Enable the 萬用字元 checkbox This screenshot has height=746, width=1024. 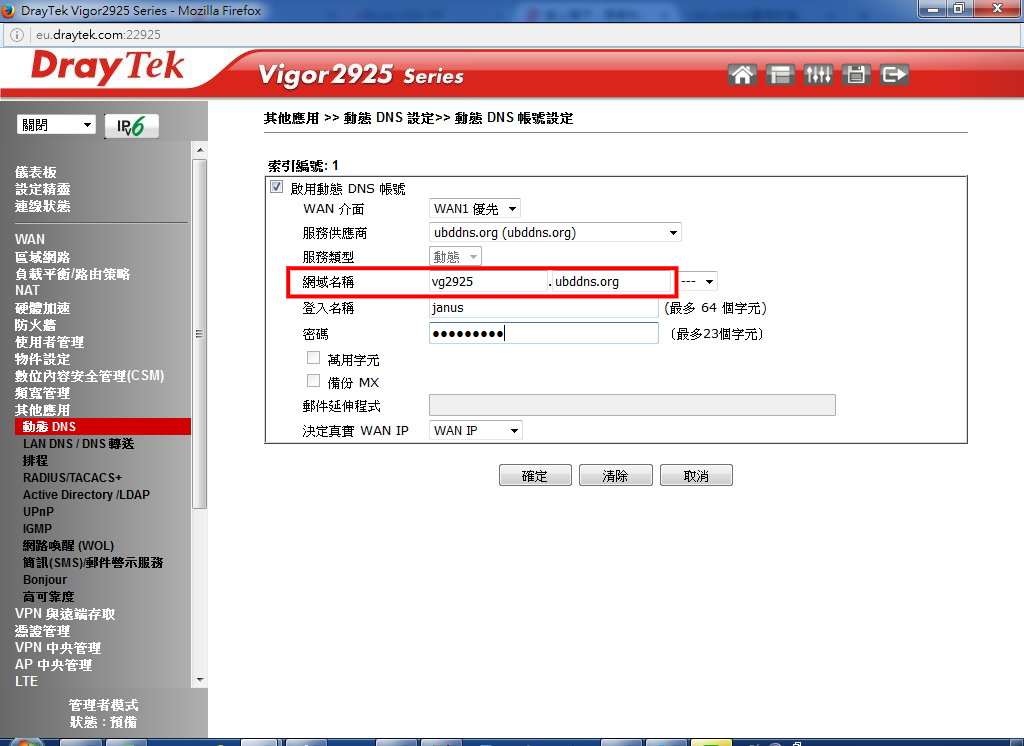pyautogui.click(x=314, y=358)
